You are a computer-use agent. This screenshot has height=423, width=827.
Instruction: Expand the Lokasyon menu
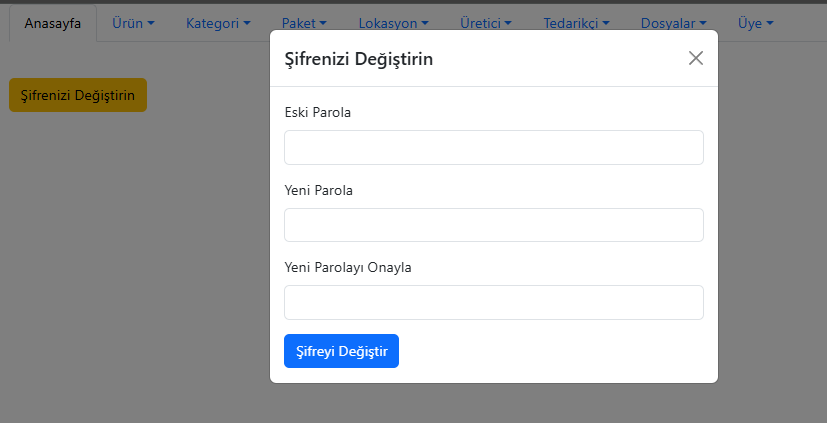coord(394,22)
